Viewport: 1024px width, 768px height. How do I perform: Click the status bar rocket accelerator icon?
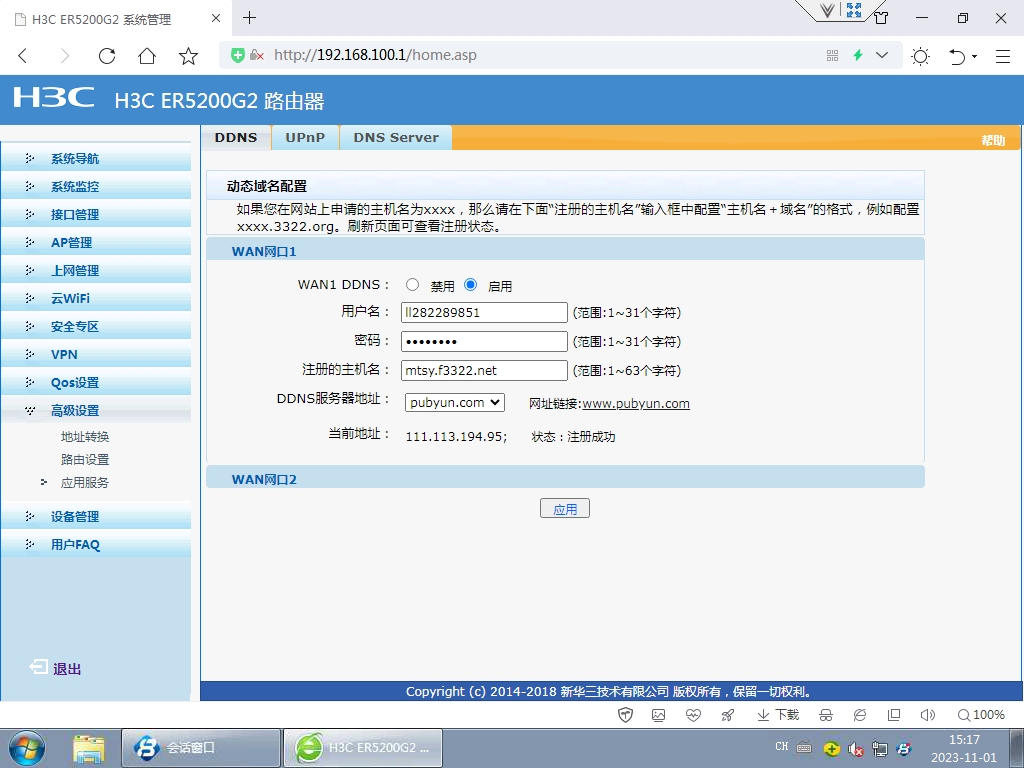728,715
